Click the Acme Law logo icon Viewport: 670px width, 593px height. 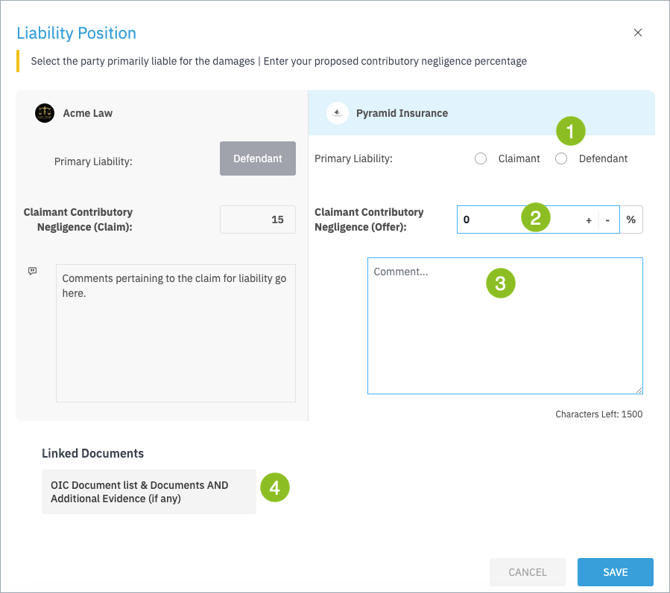click(x=44, y=113)
